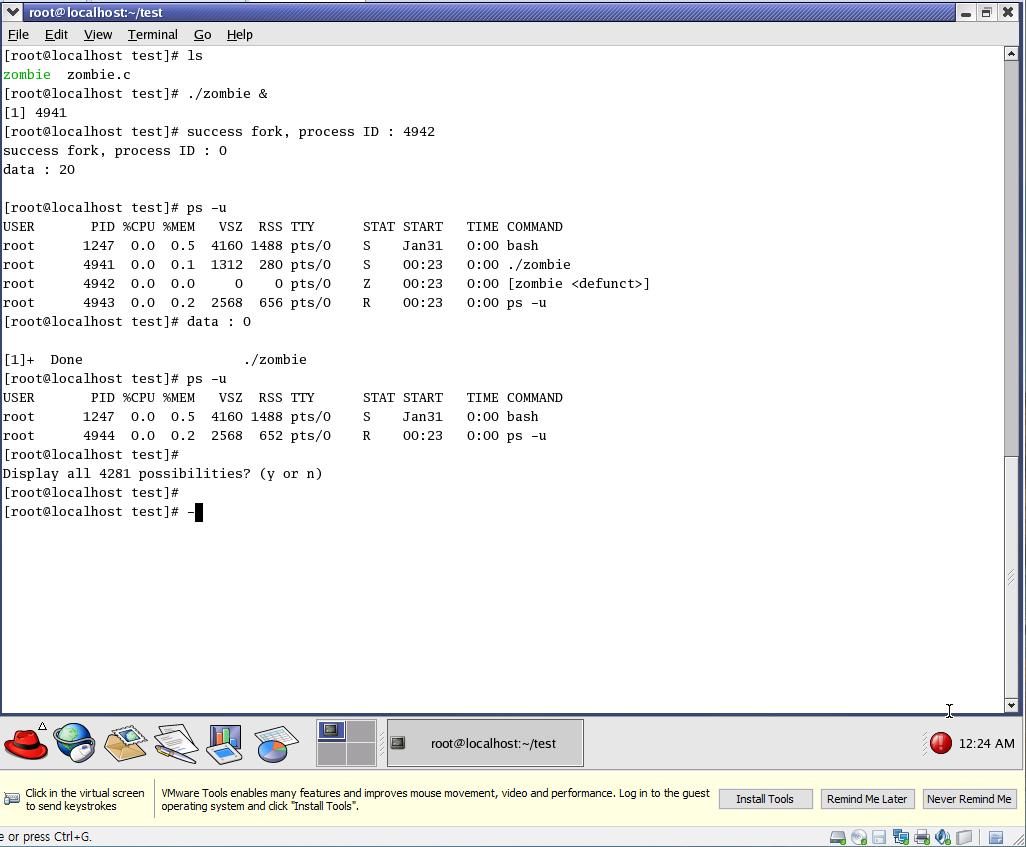The image size is (1026, 847).
Task: Click the Remind Me Later button
Action: tap(866, 799)
